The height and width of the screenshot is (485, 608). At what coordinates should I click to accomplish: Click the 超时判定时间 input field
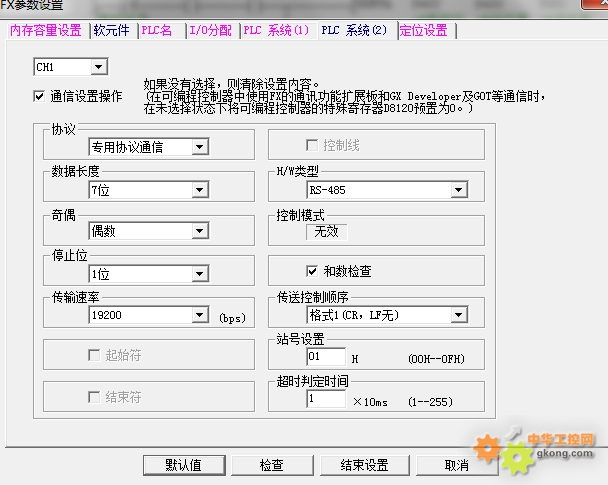(326, 399)
